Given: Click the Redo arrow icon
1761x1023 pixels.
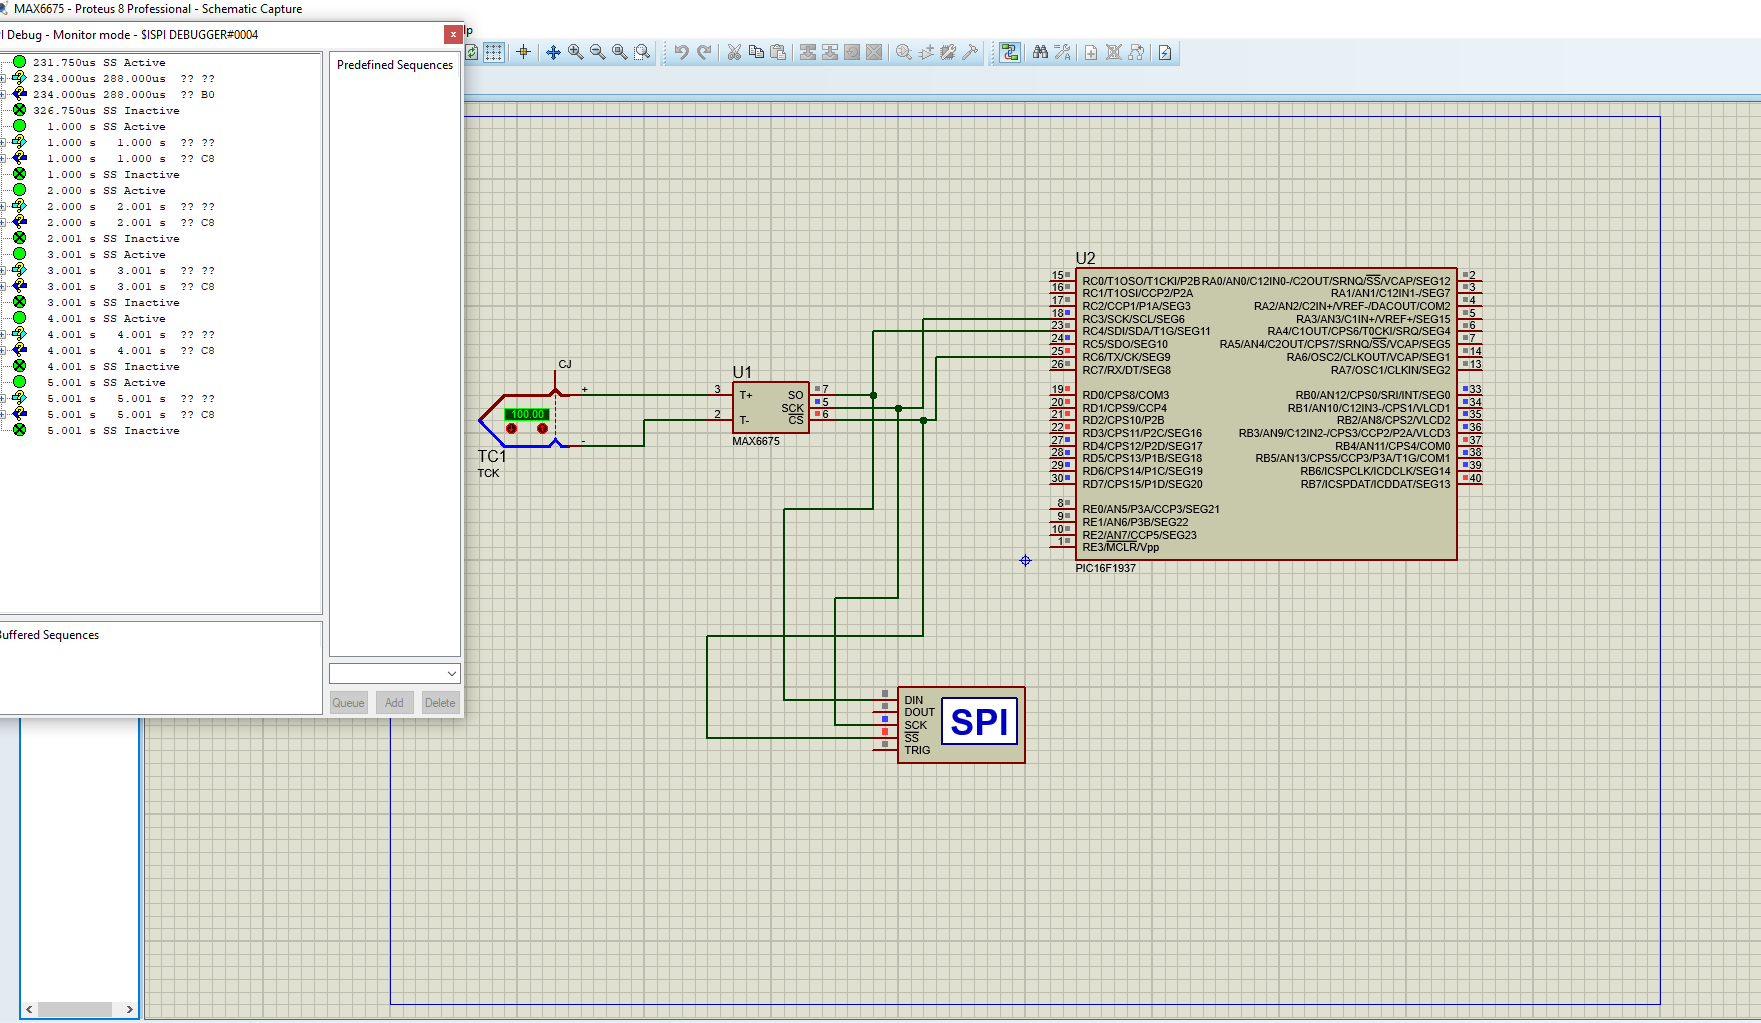Looking at the screenshot, I should 704,52.
